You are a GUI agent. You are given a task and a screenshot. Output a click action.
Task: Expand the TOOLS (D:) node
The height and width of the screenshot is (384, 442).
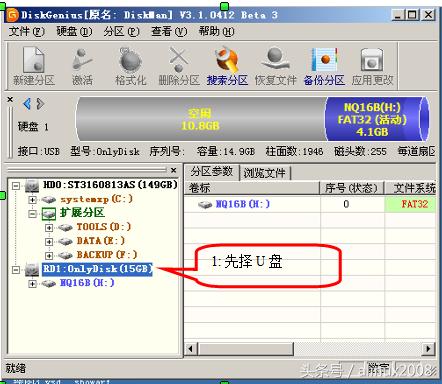click(49, 228)
